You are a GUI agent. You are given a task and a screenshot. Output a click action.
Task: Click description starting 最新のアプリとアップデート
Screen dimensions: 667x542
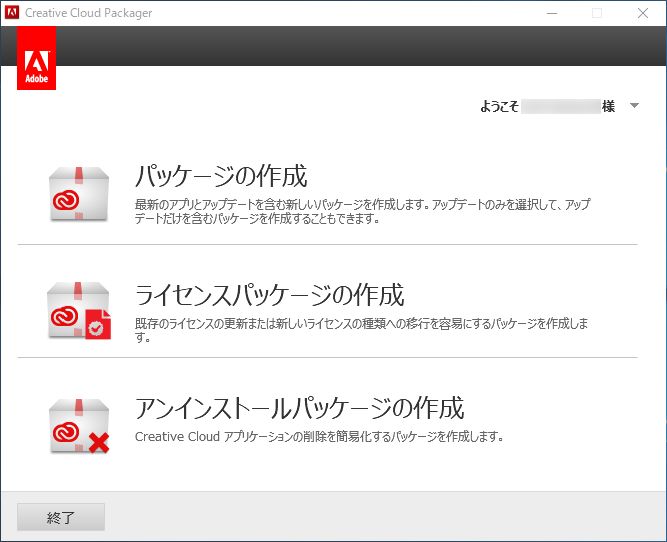(362, 211)
